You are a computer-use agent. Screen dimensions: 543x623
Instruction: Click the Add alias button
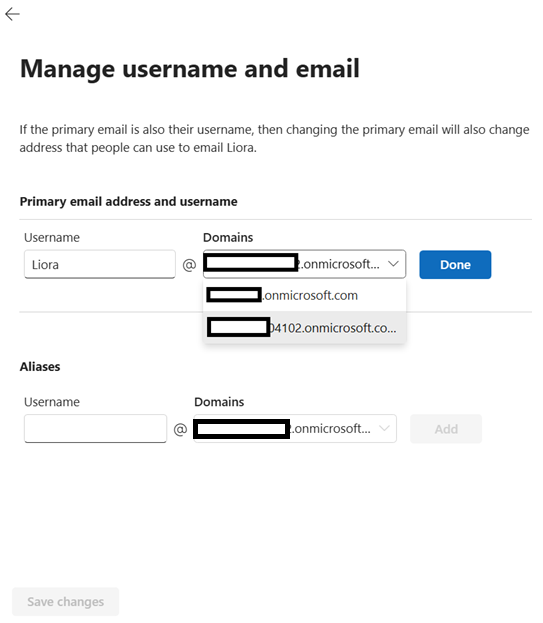coord(446,429)
